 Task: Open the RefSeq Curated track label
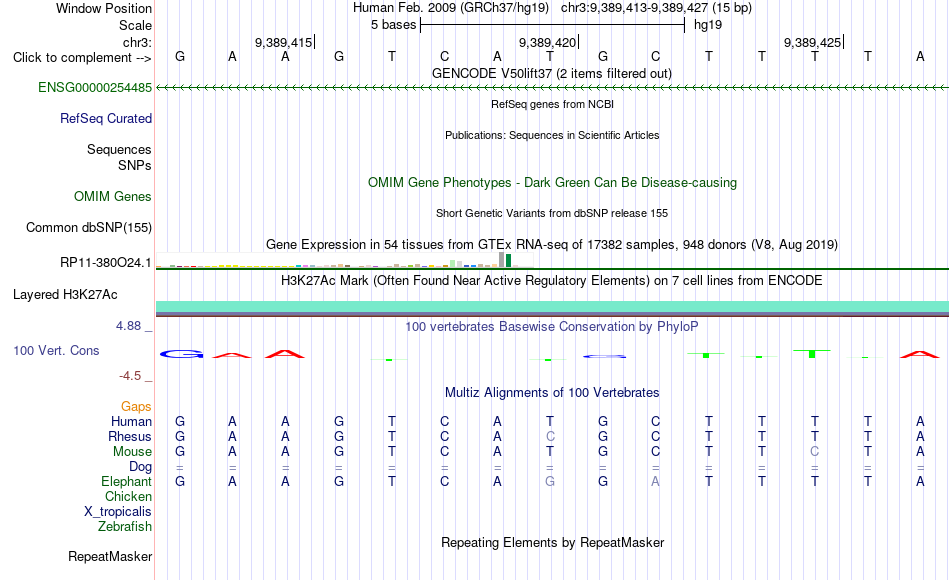[105, 118]
